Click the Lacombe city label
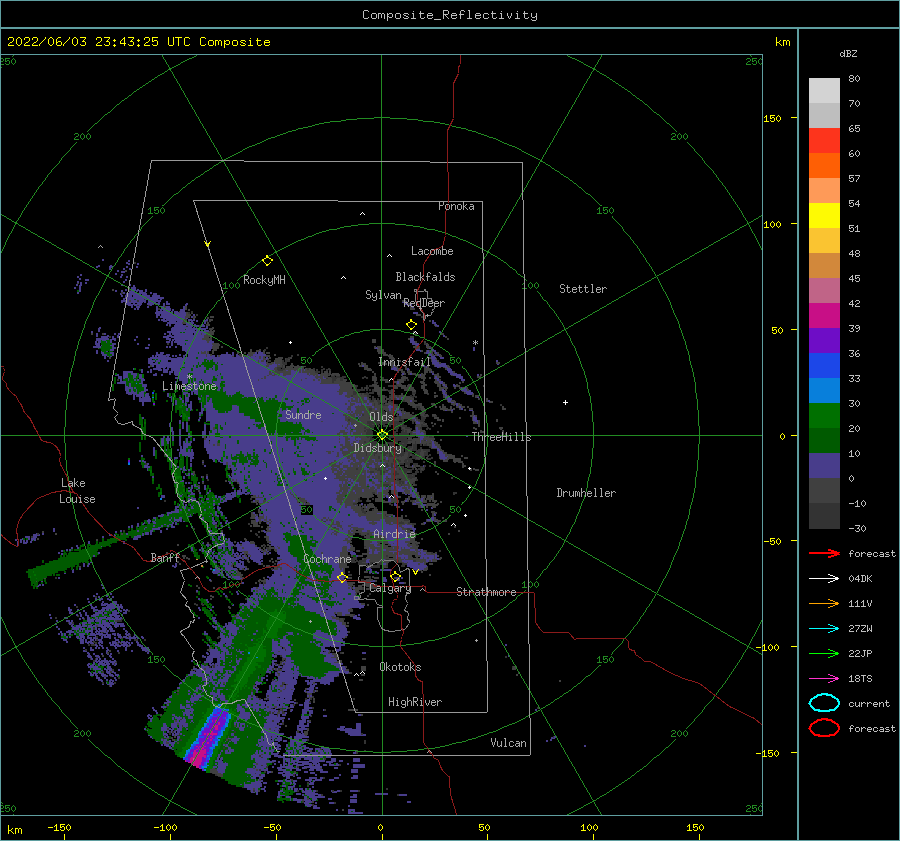The width and height of the screenshot is (900, 841). click(432, 251)
